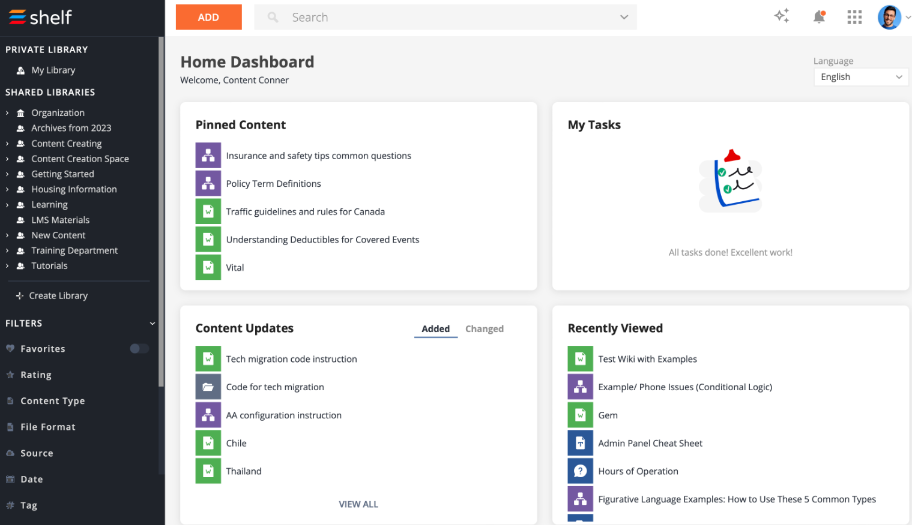The height and width of the screenshot is (525, 912).
Task: Select Archives from 2023 library
Action: (71, 128)
